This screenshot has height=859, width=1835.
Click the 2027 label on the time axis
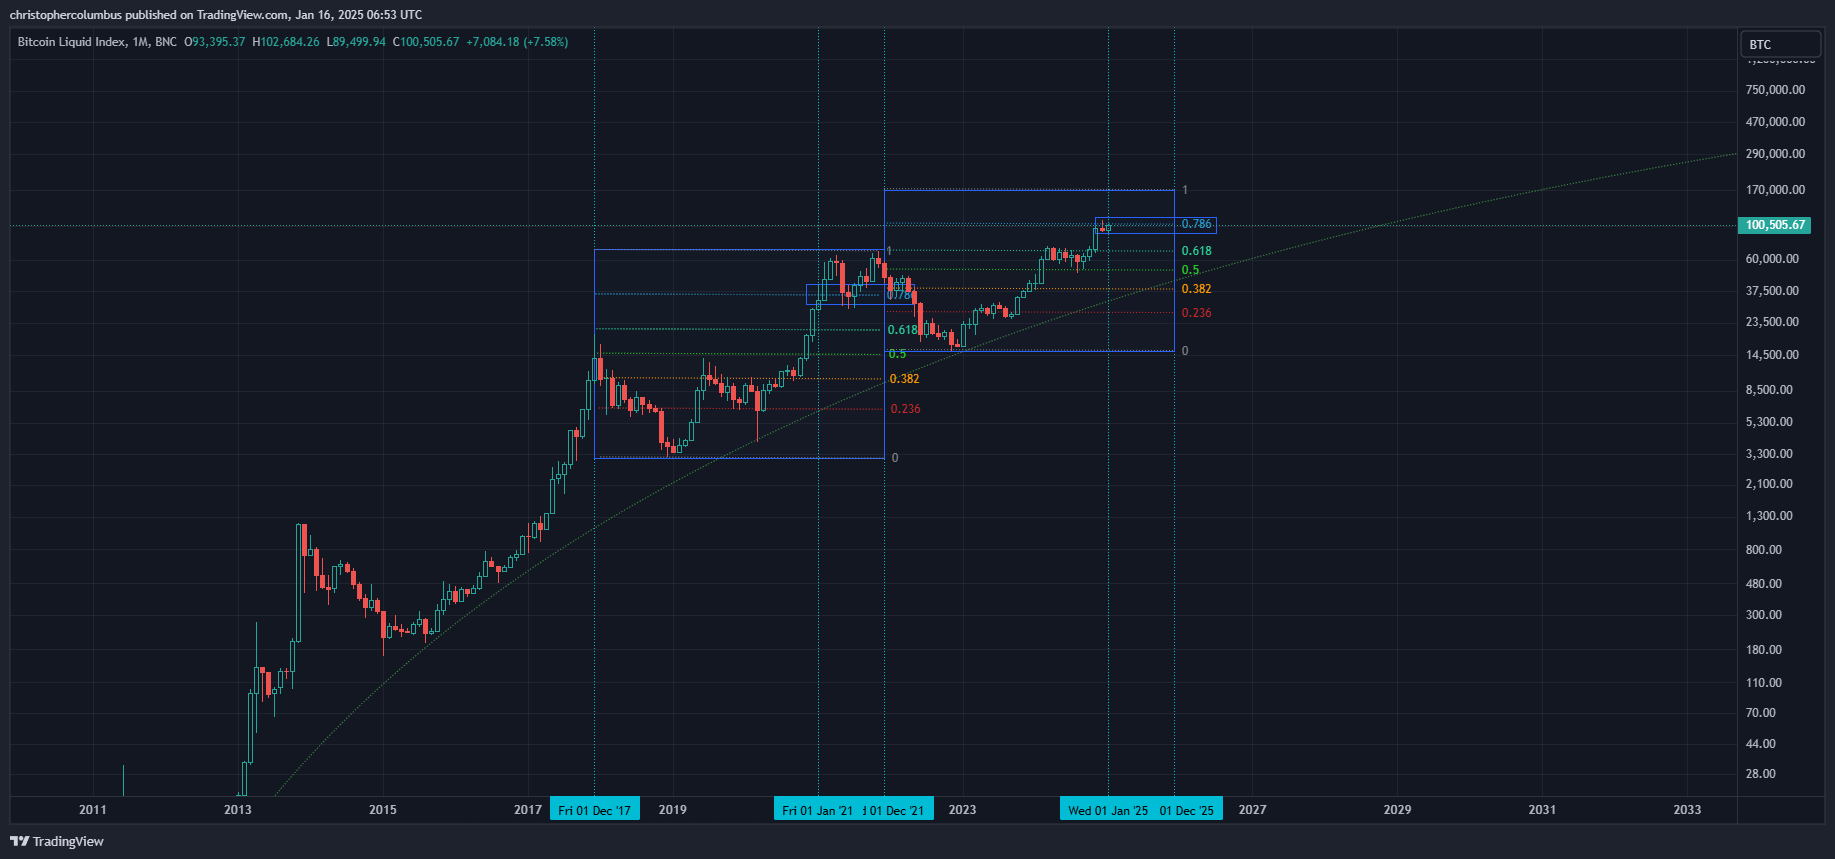click(x=1252, y=810)
